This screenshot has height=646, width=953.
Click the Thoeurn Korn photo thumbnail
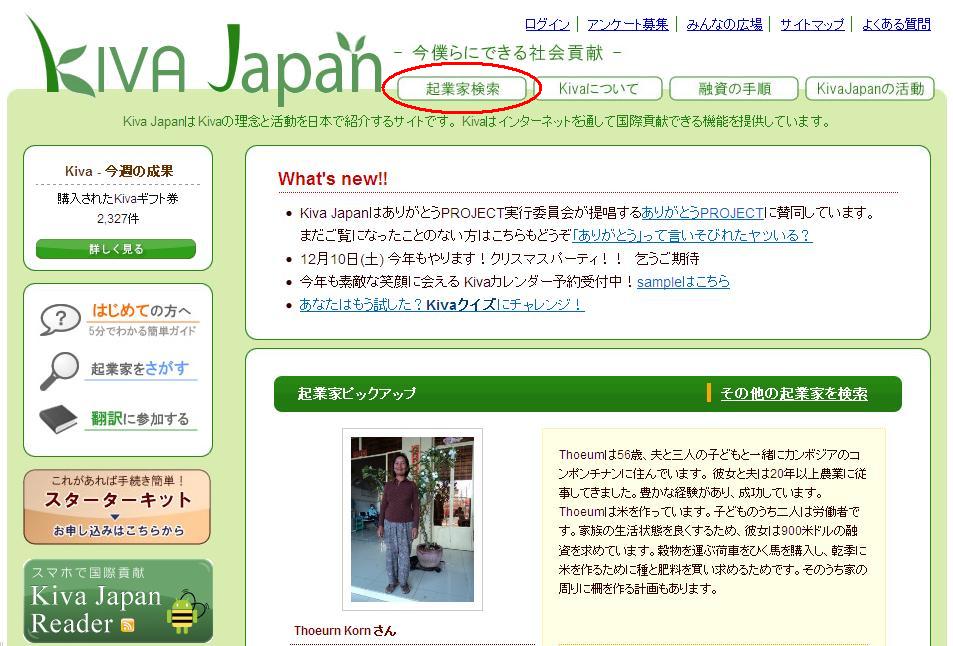413,519
